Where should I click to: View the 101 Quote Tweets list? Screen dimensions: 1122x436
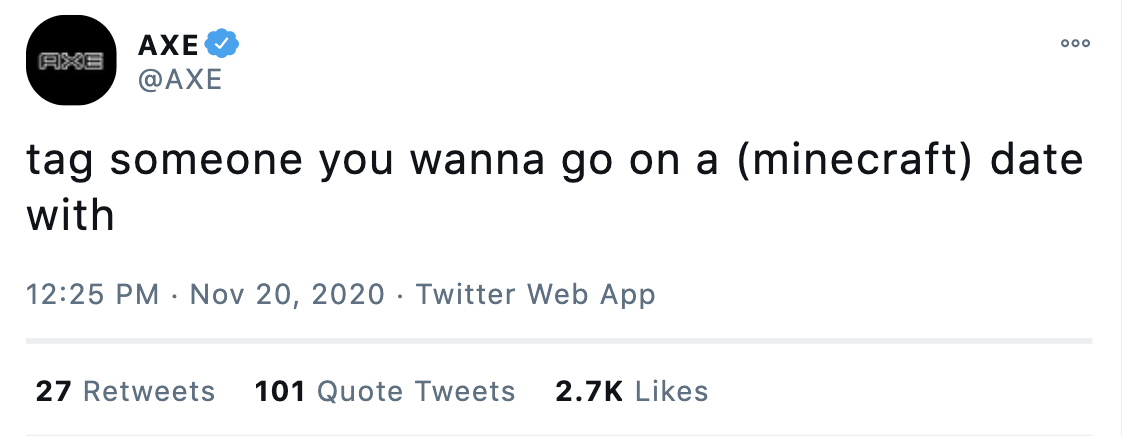point(385,391)
